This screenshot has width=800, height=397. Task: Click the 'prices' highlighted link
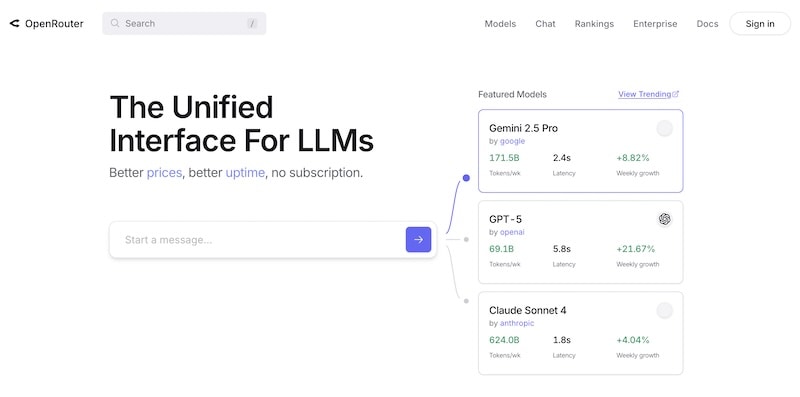click(x=164, y=173)
